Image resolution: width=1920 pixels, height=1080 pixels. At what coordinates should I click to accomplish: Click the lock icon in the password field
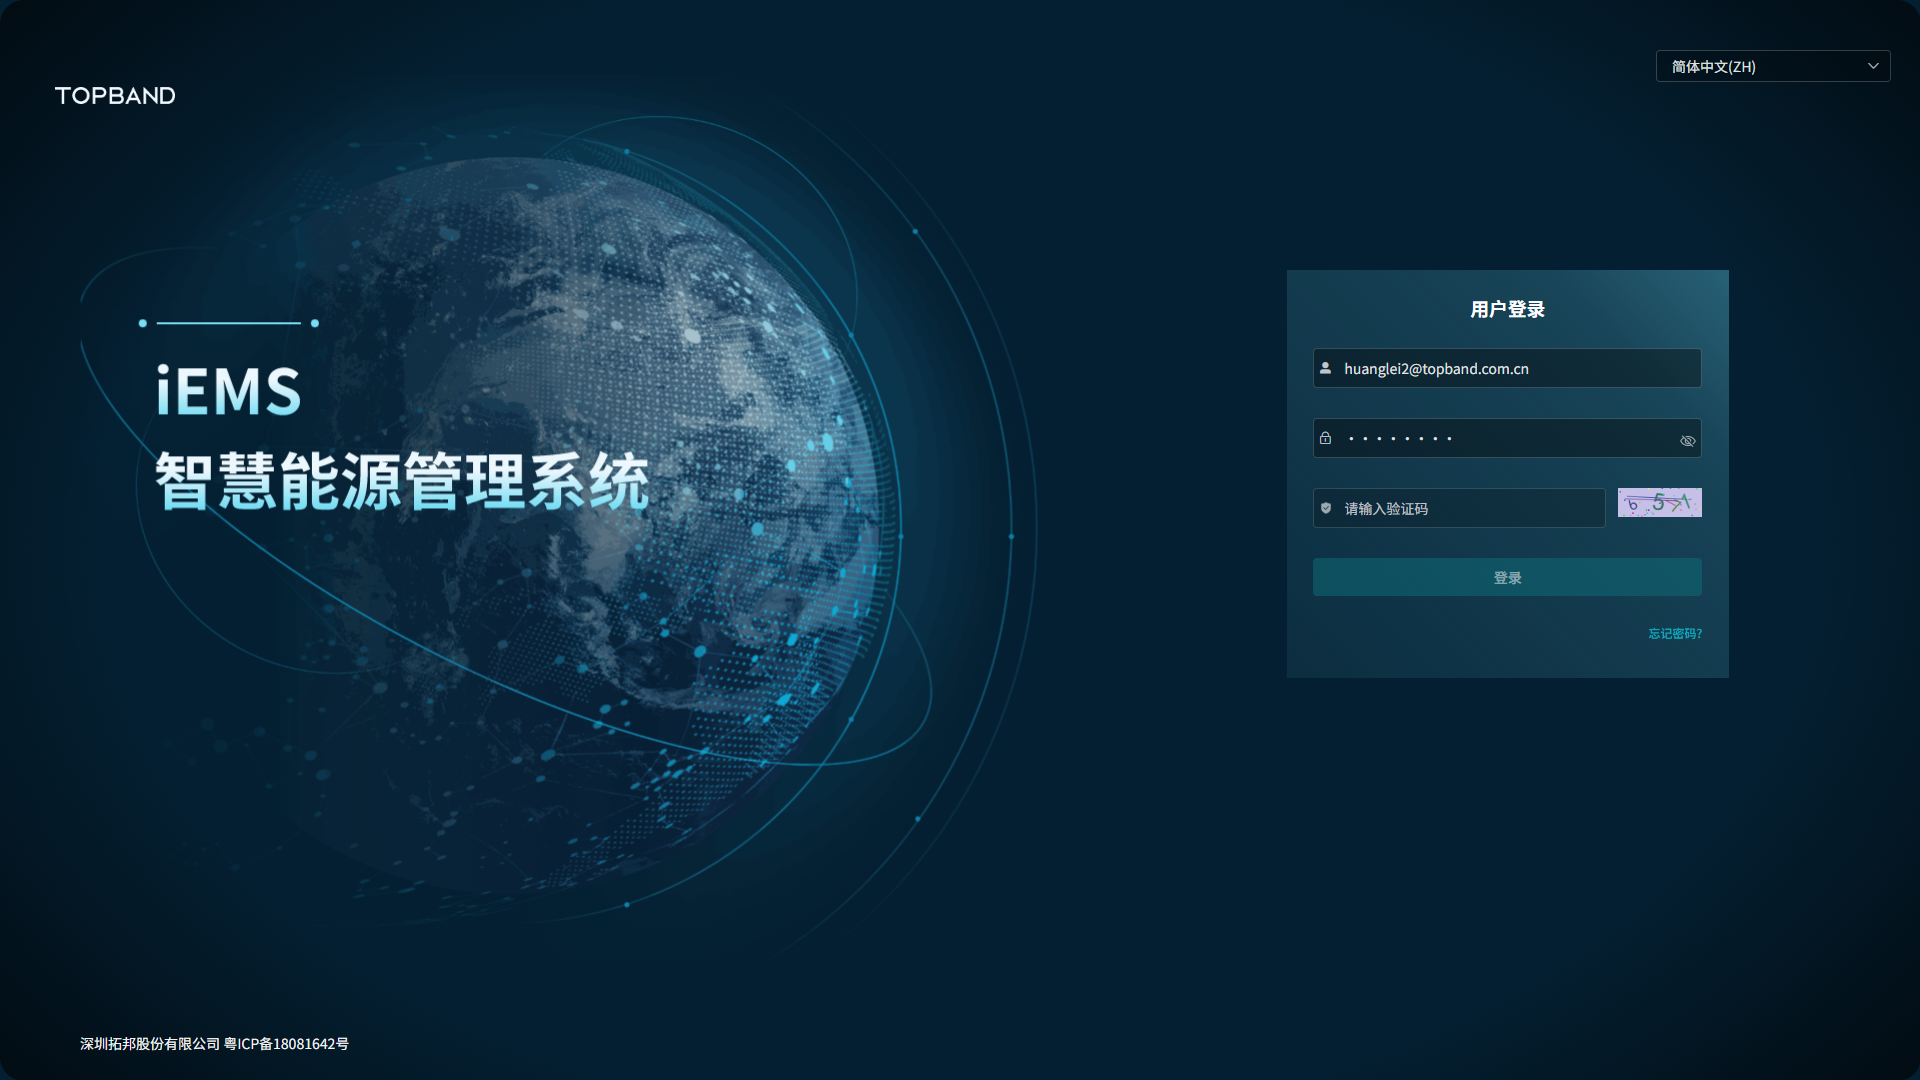(1325, 438)
